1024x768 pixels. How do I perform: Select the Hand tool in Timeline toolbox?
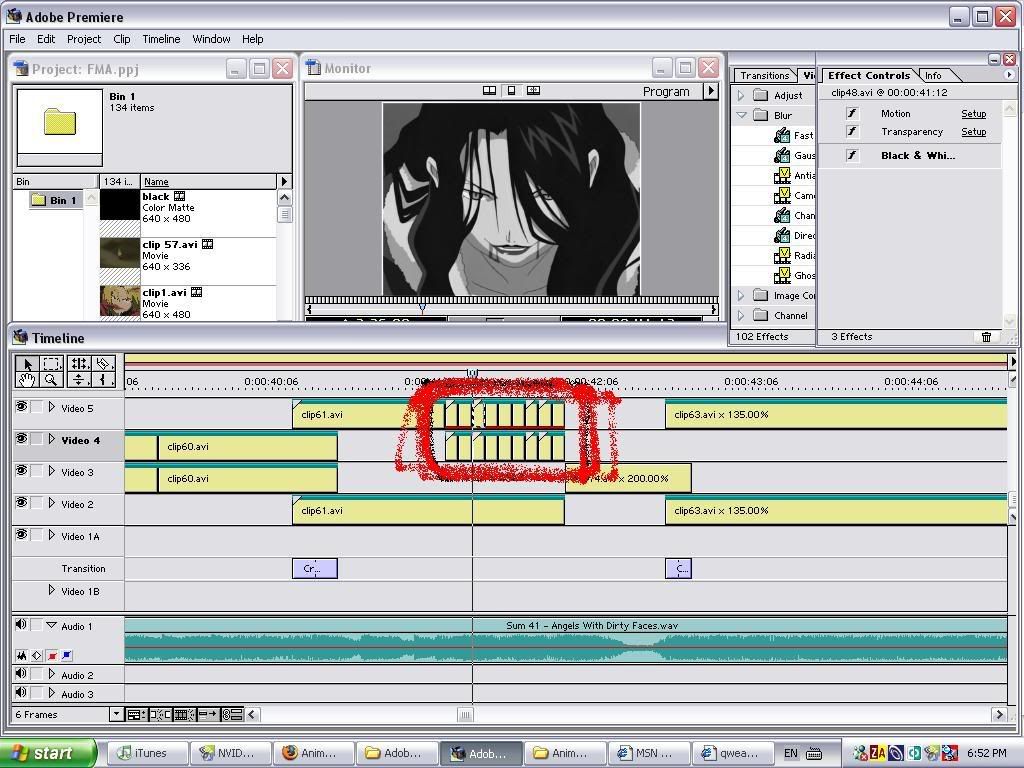(x=27, y=380)
